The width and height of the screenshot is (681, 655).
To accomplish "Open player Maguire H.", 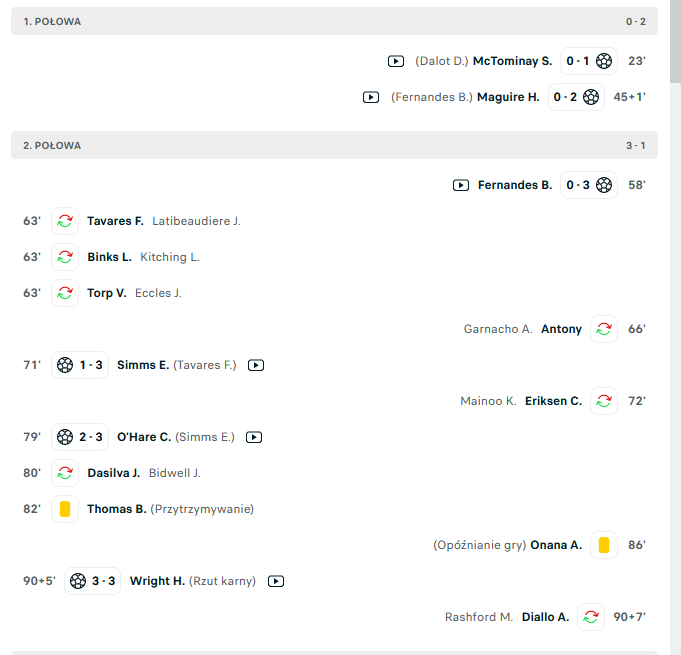I will click(508, 97).
